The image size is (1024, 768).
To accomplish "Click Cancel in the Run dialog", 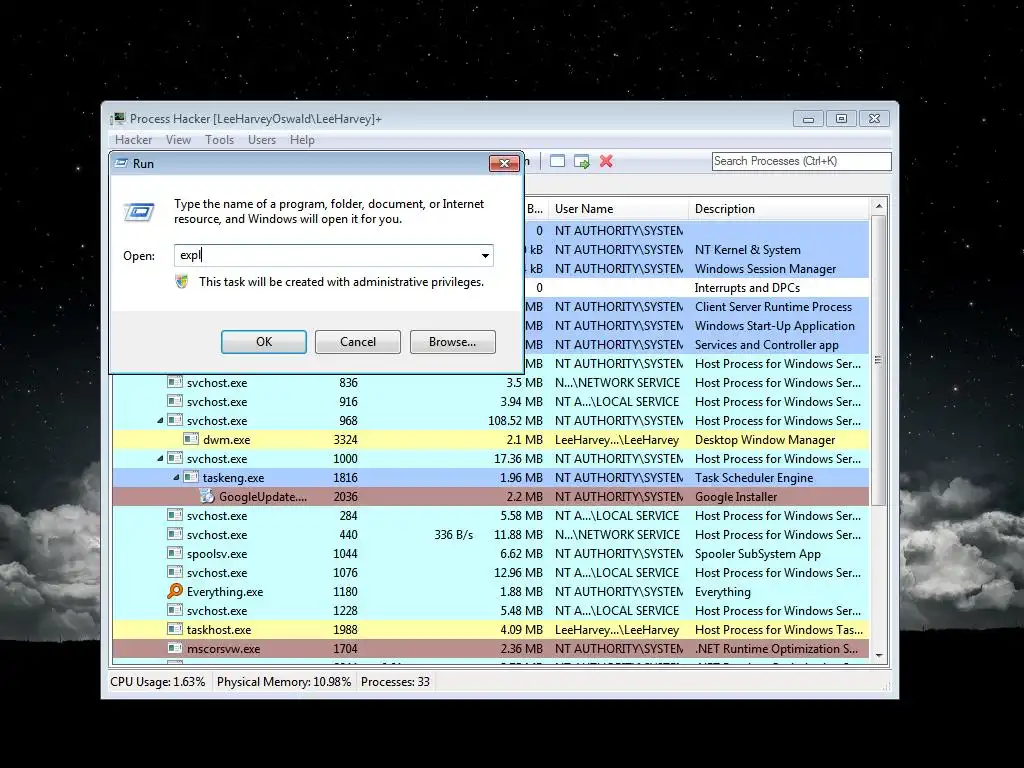I will tap(358, 342).
